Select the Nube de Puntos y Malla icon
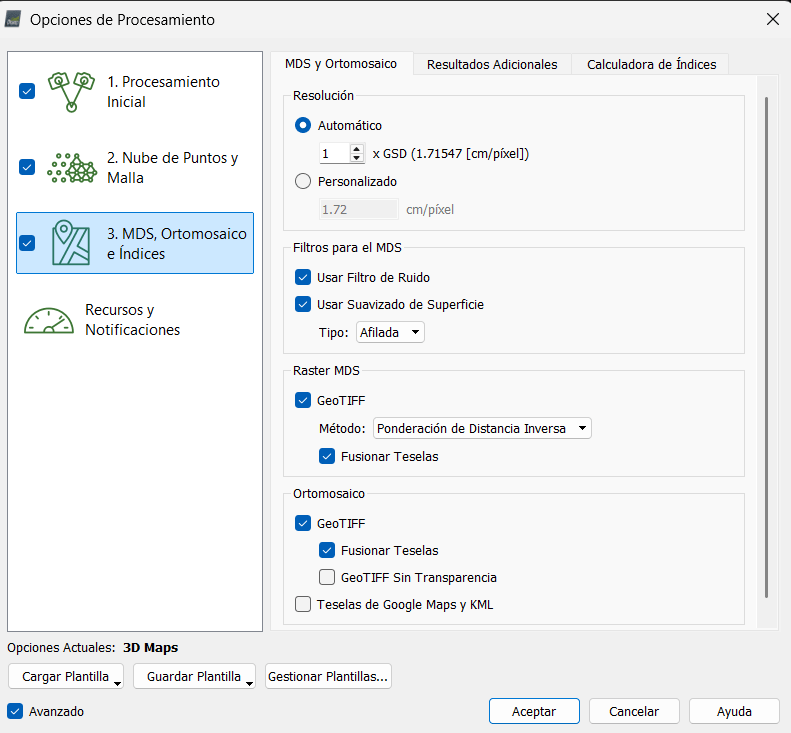 [x=71, y=167]
